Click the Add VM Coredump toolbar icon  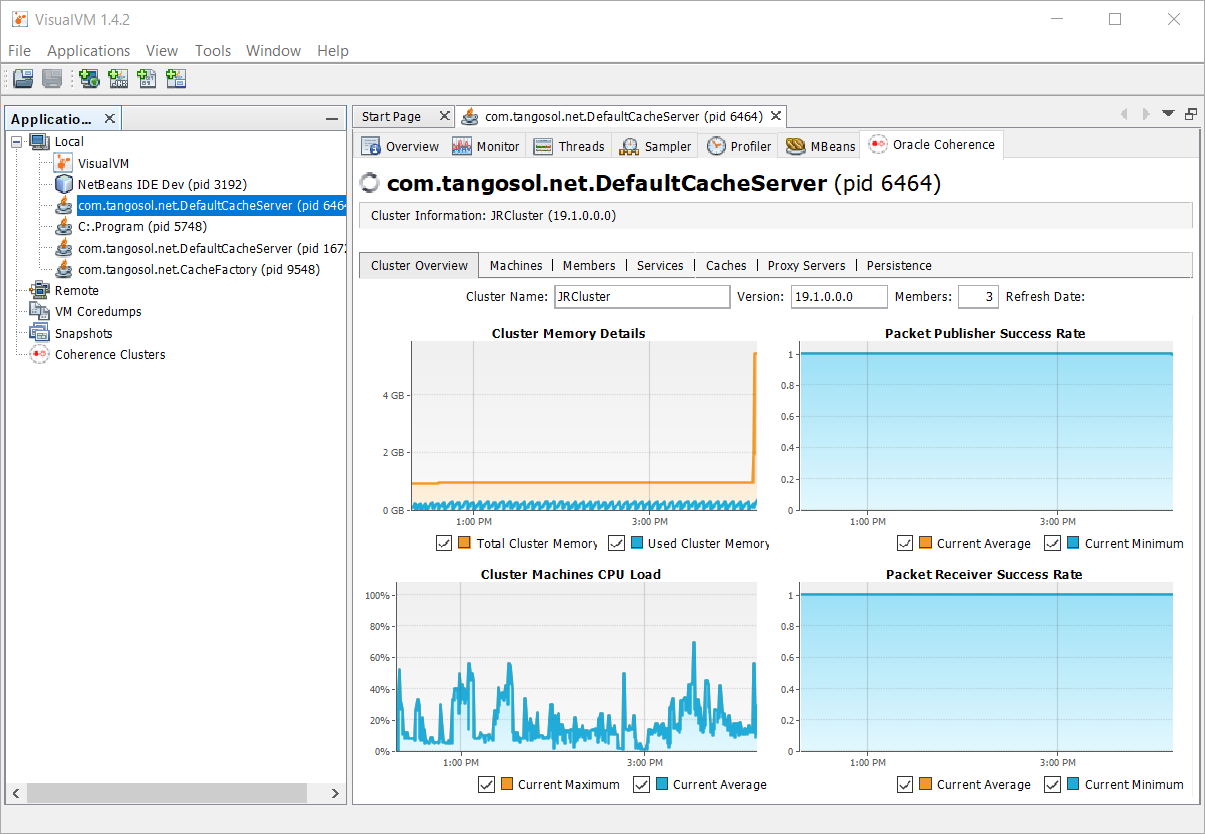tap(147, 78)
